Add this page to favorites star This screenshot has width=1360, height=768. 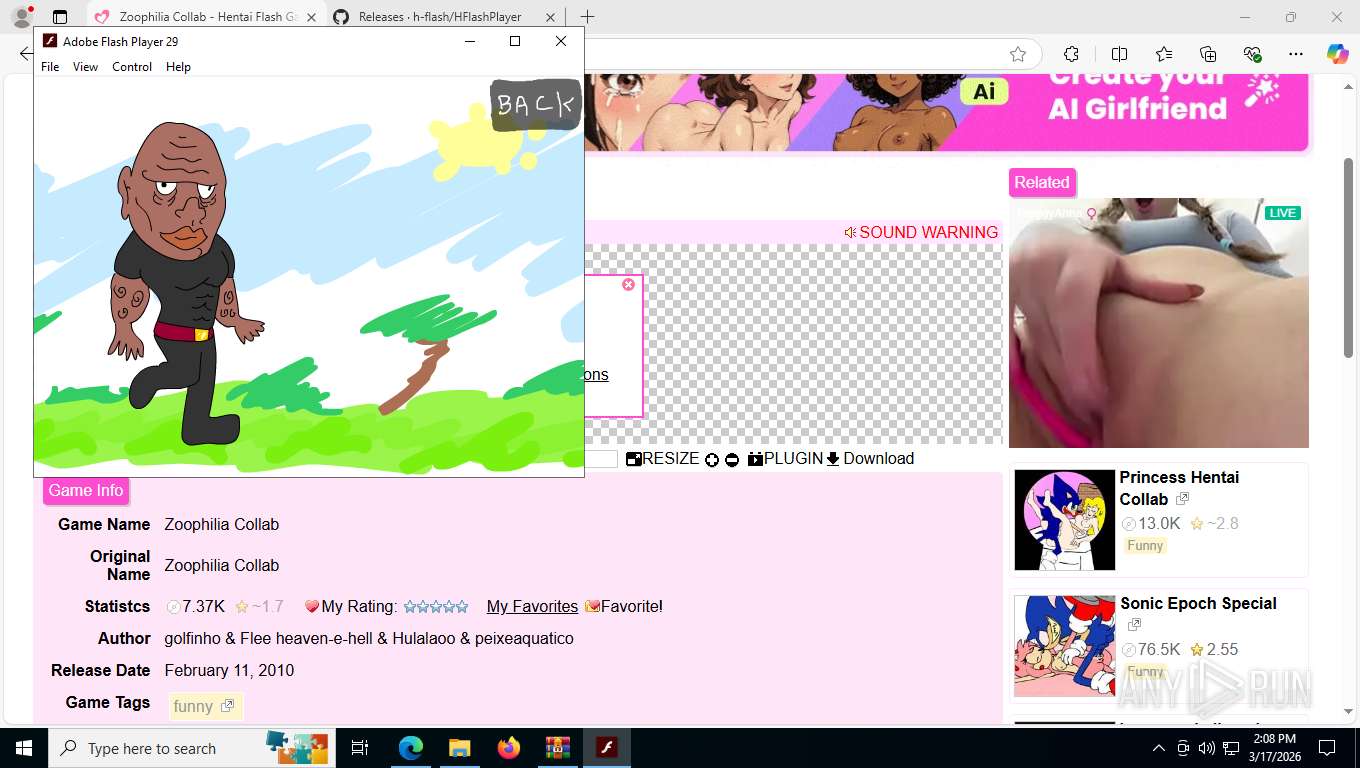coord(1018,54)
